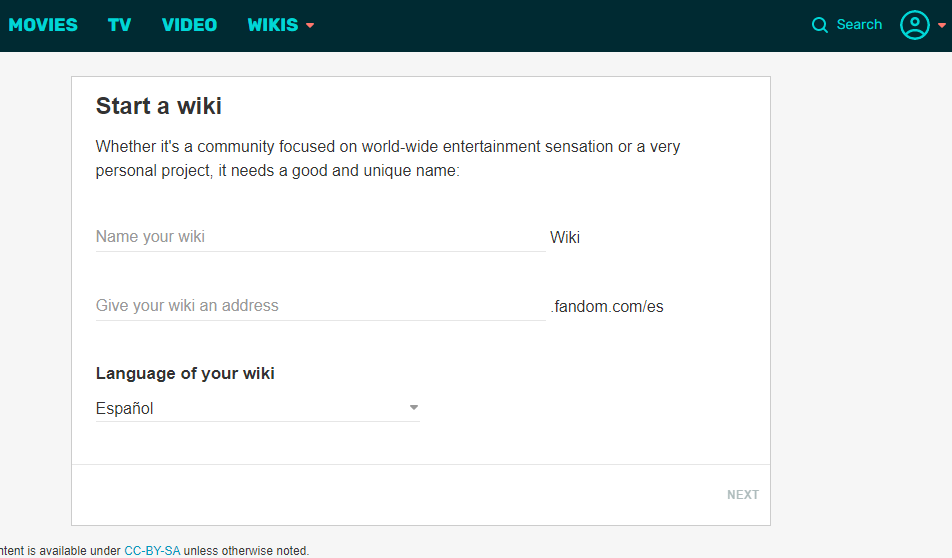Click the 'Start a wiki' heading
The image size is (952, 558).
(x=158, y=106)
